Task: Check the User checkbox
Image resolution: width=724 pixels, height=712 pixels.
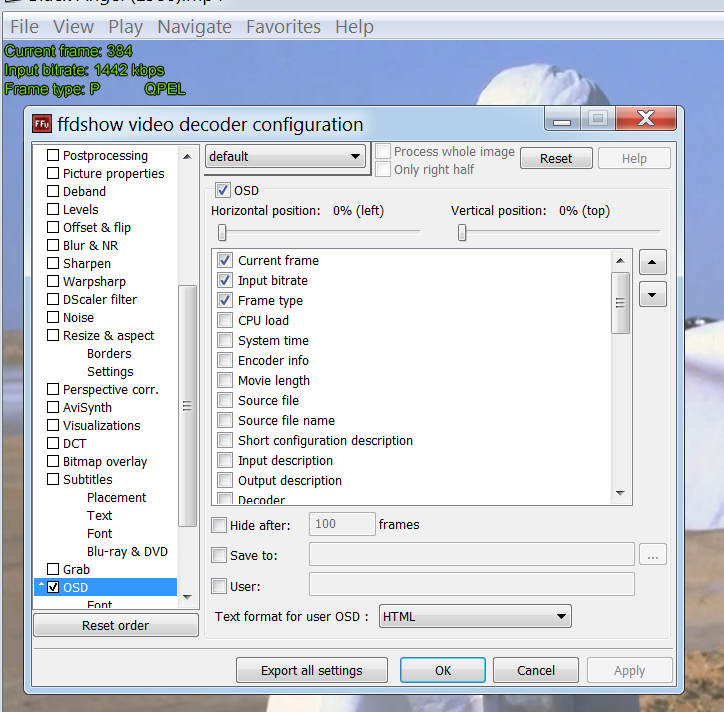Action: pos(219,586)
